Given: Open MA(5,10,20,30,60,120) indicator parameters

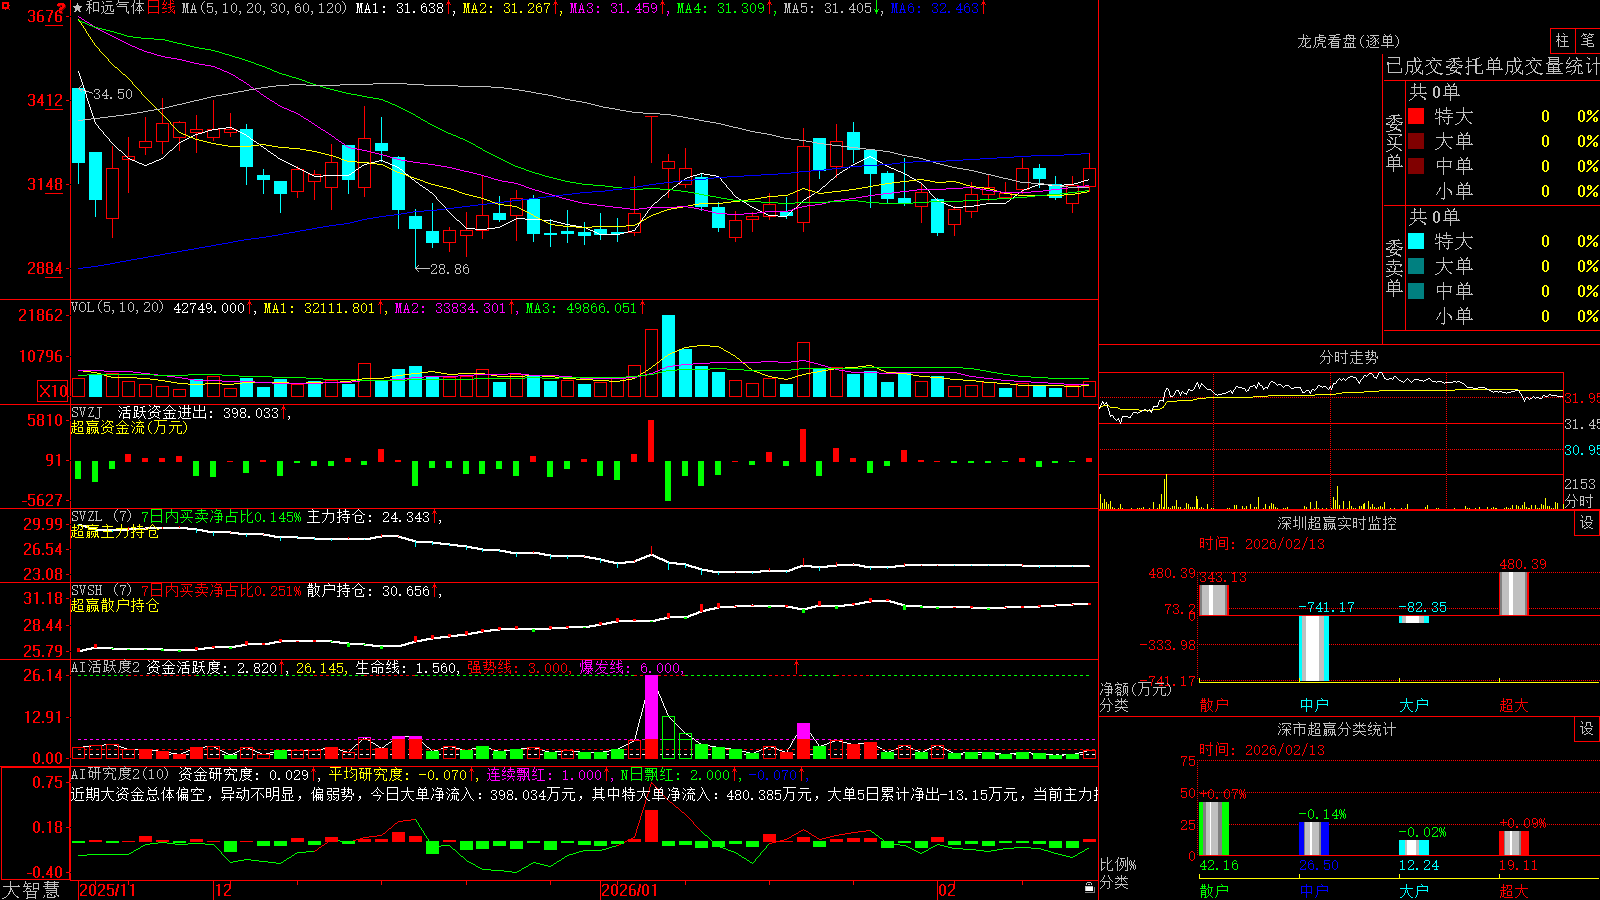Looking at the screenshot, I should [264, 8].
